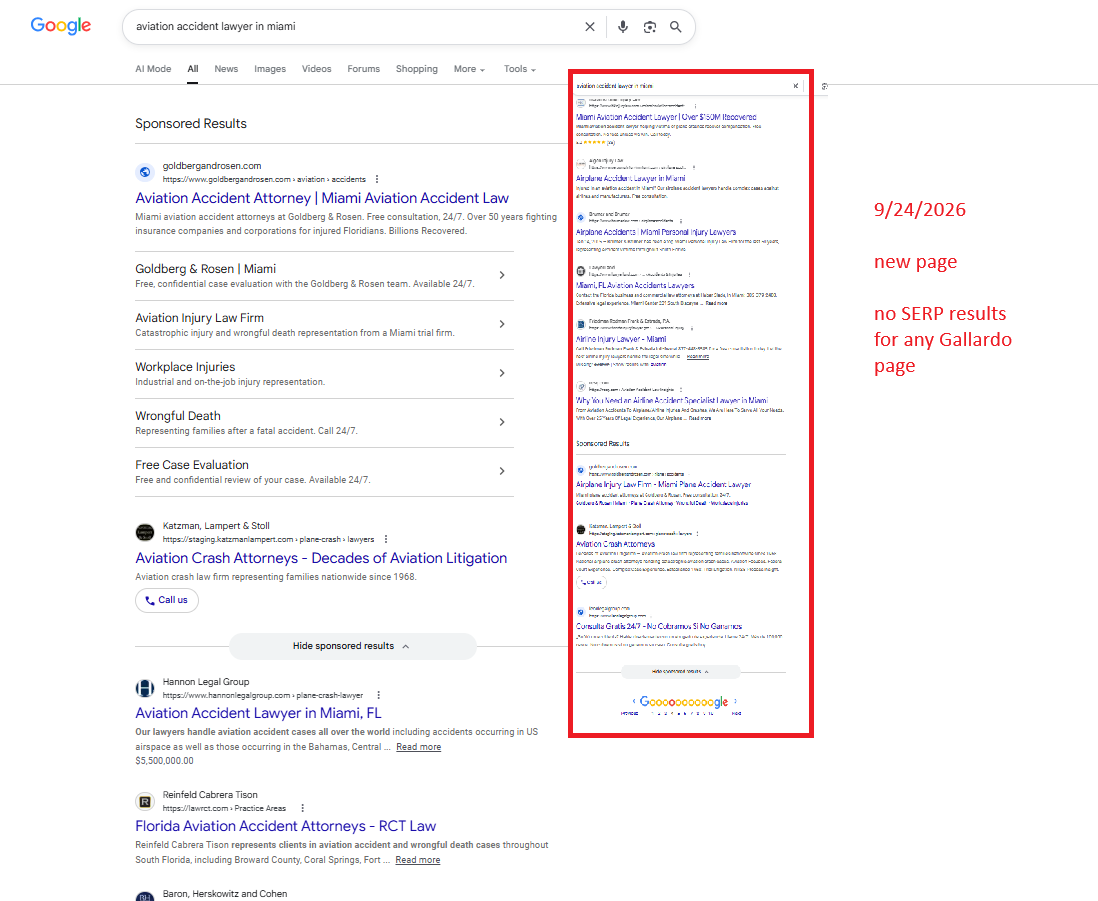Image resolution: width=1098 pixels, height=901 pixels.
Task: Click the lawrct.com Practice Areas URL
Action: [224, 808]
